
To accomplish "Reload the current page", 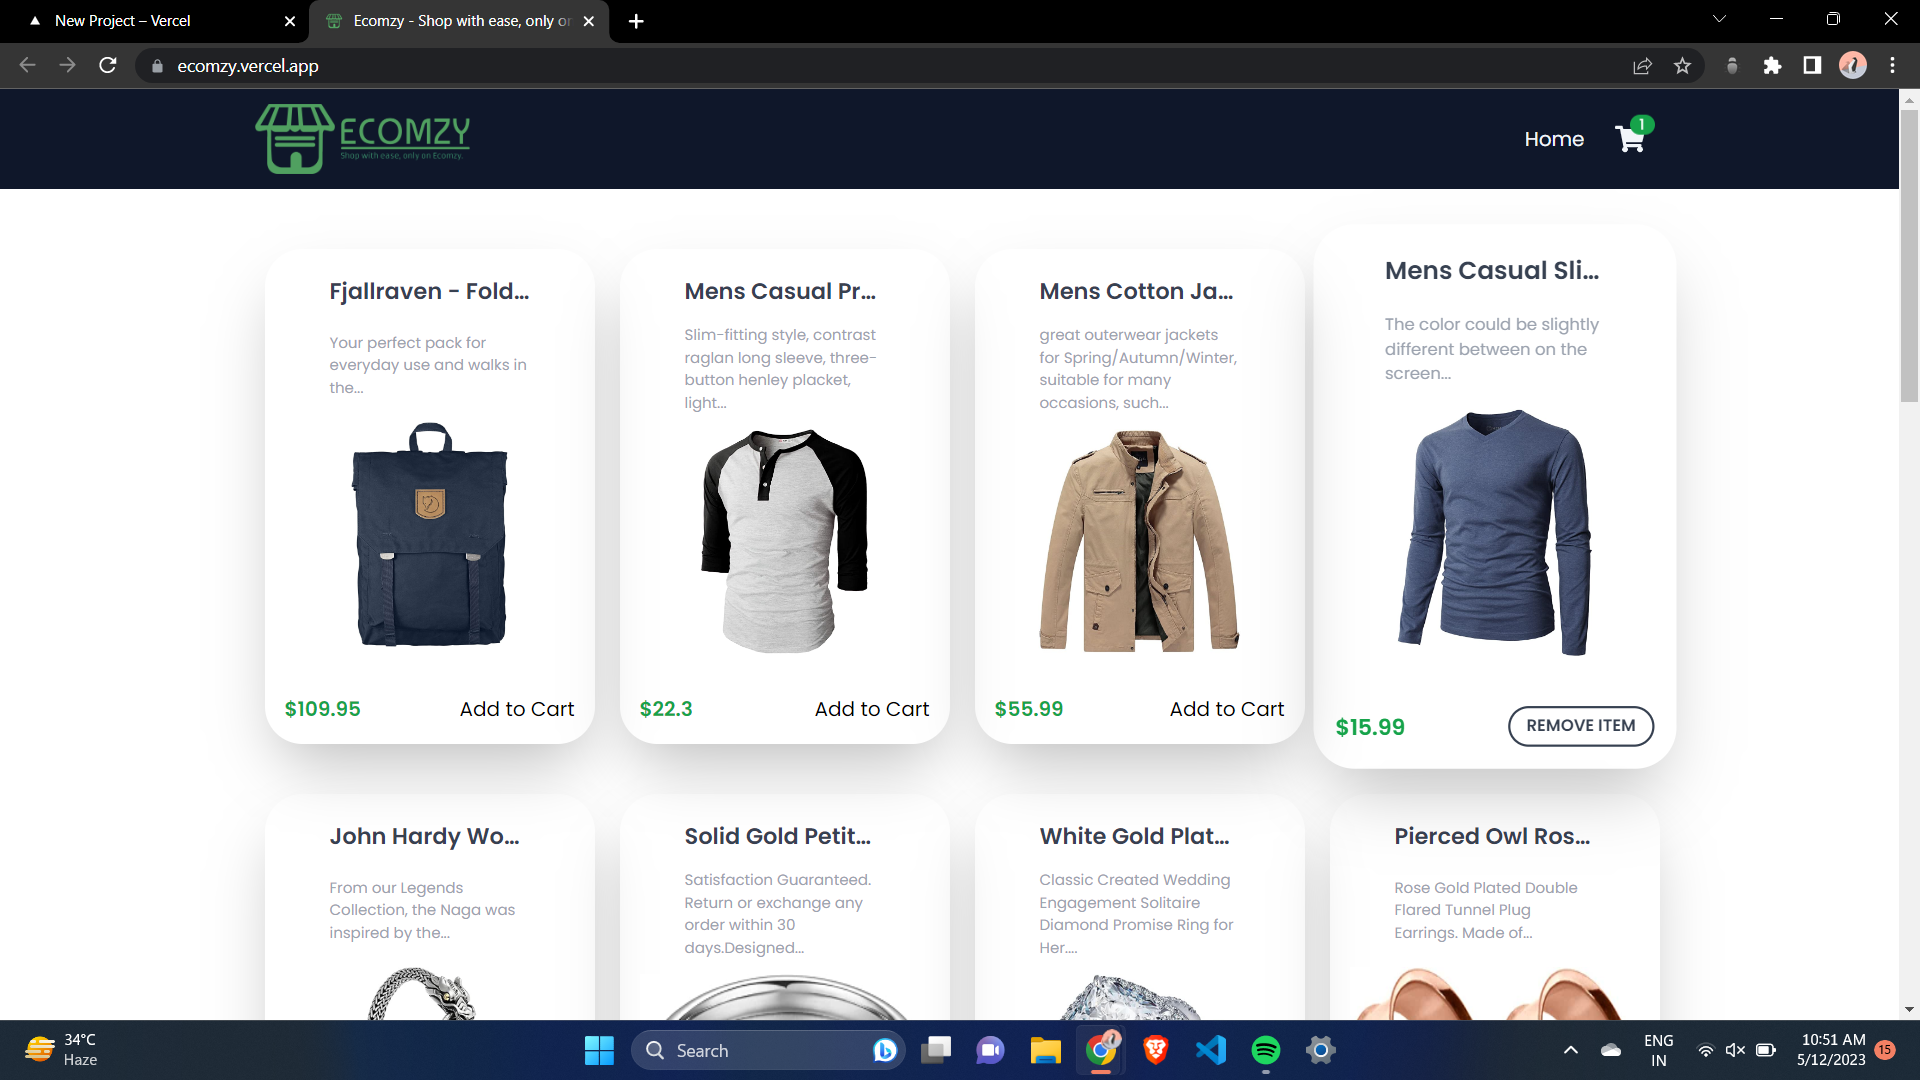I will click(x=107, y=66).
